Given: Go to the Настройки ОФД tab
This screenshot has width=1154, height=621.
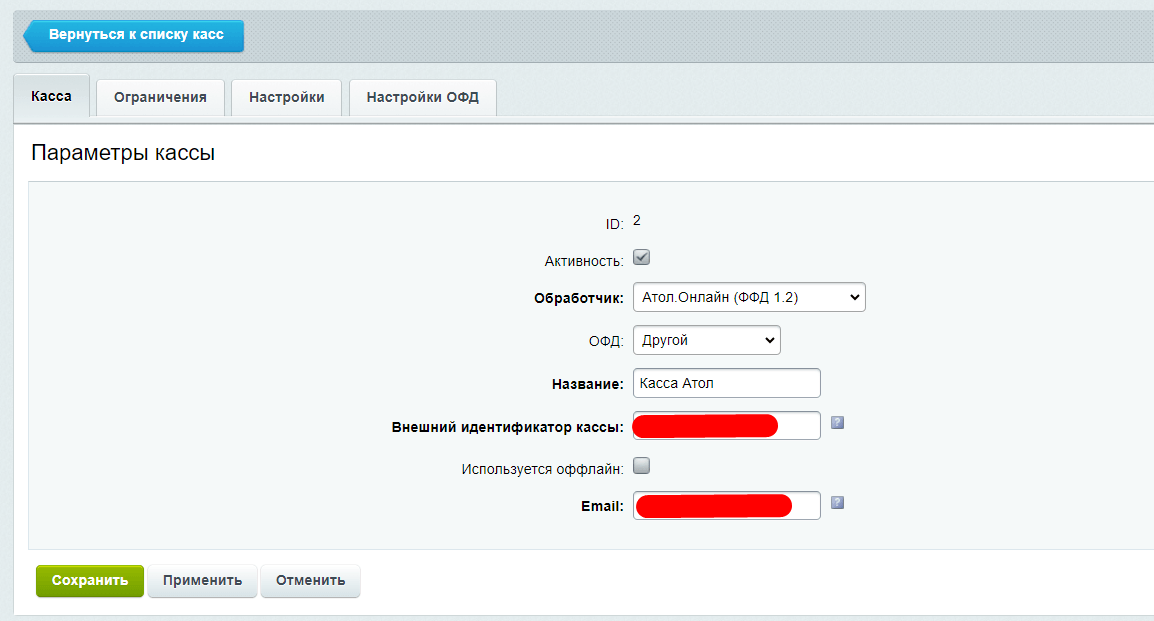Looking at the screenshot, I should 423,97.
